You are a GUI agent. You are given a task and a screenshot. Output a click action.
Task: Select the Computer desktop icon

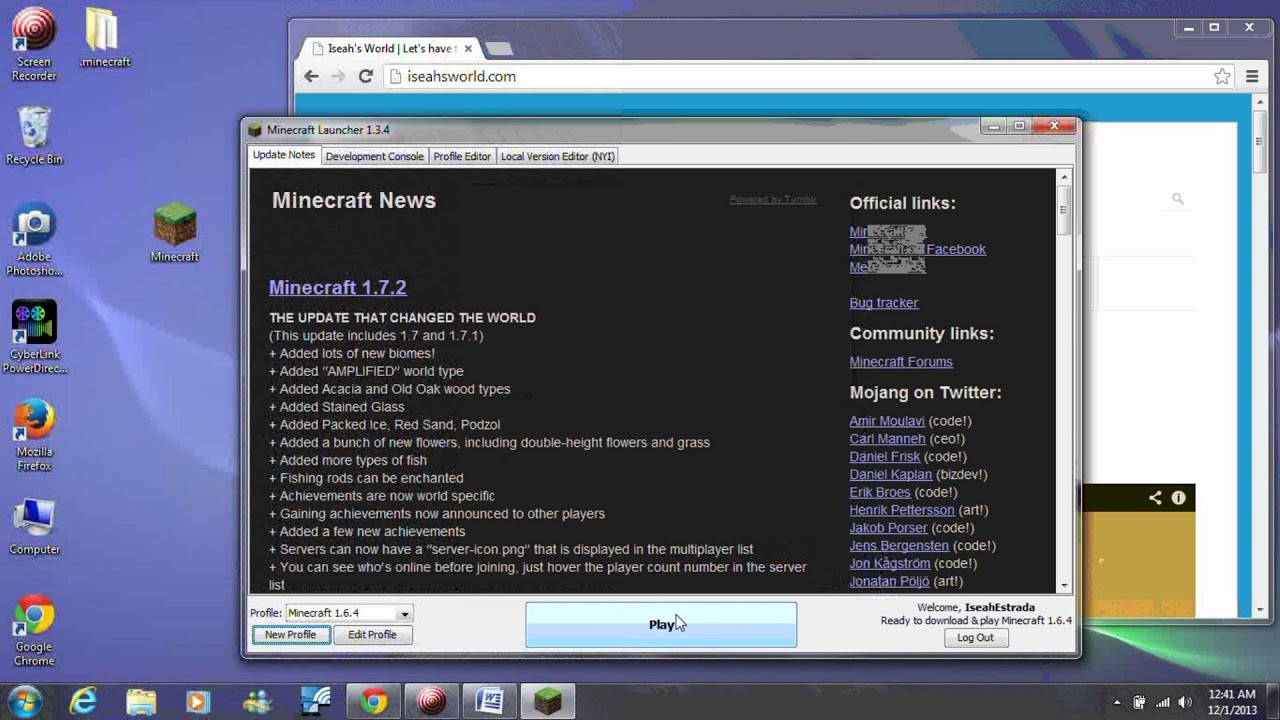pyautogui.click(x=34, y=526)
